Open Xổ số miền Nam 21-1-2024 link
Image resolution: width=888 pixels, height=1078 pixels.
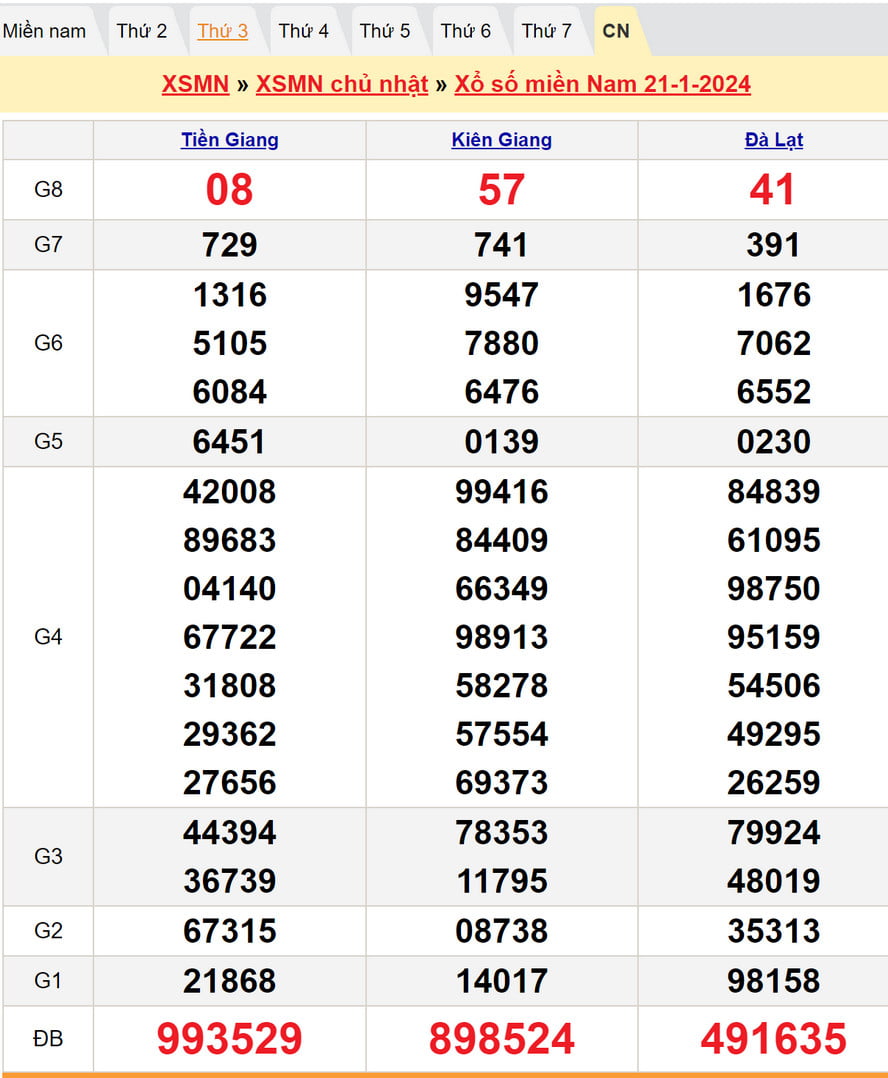602,84
